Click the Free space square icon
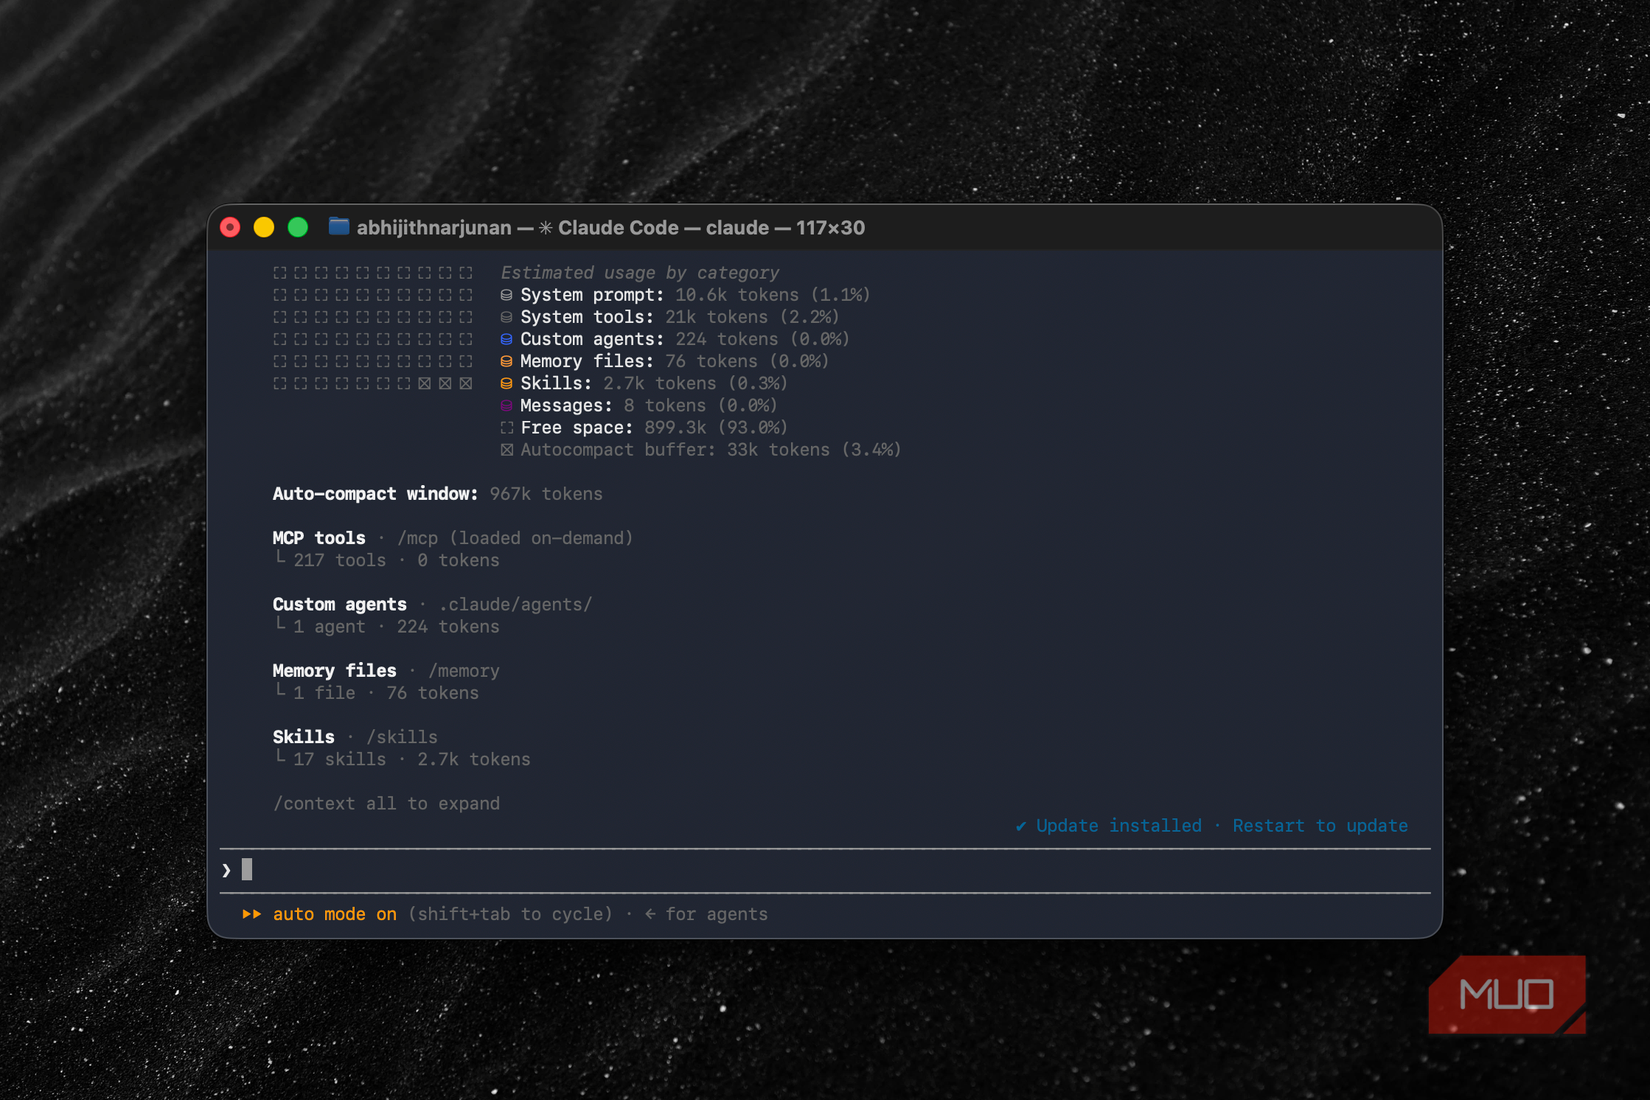Image resolution: width=1650 pixels, height=1100 pixels. (x=506, y=428)
